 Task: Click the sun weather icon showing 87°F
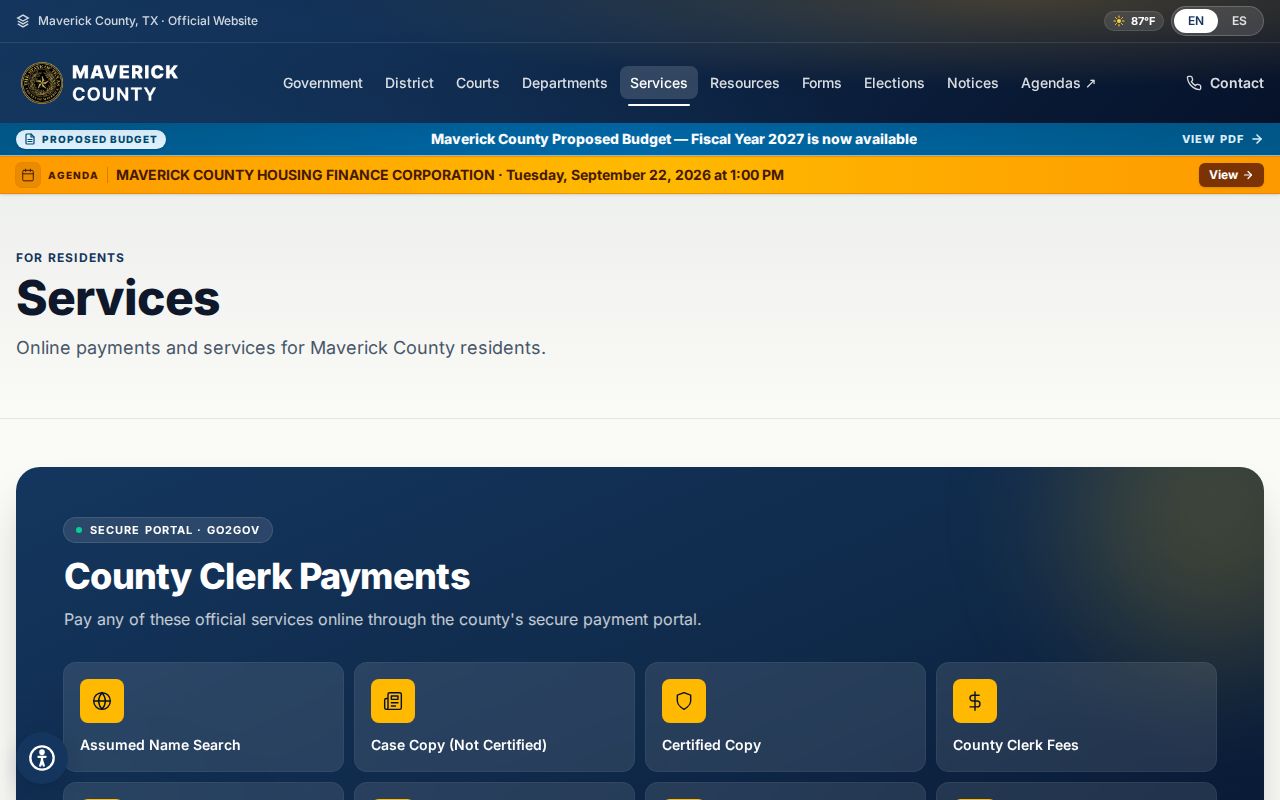pos(1119,21)
